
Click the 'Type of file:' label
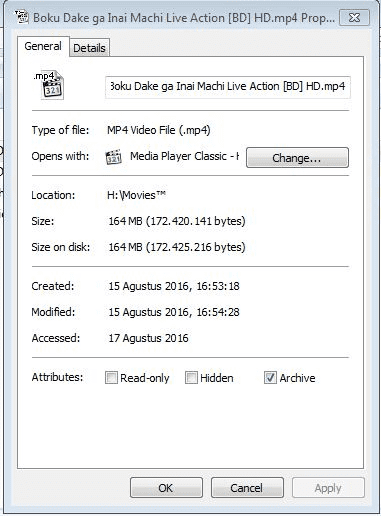tap(60, 130)
